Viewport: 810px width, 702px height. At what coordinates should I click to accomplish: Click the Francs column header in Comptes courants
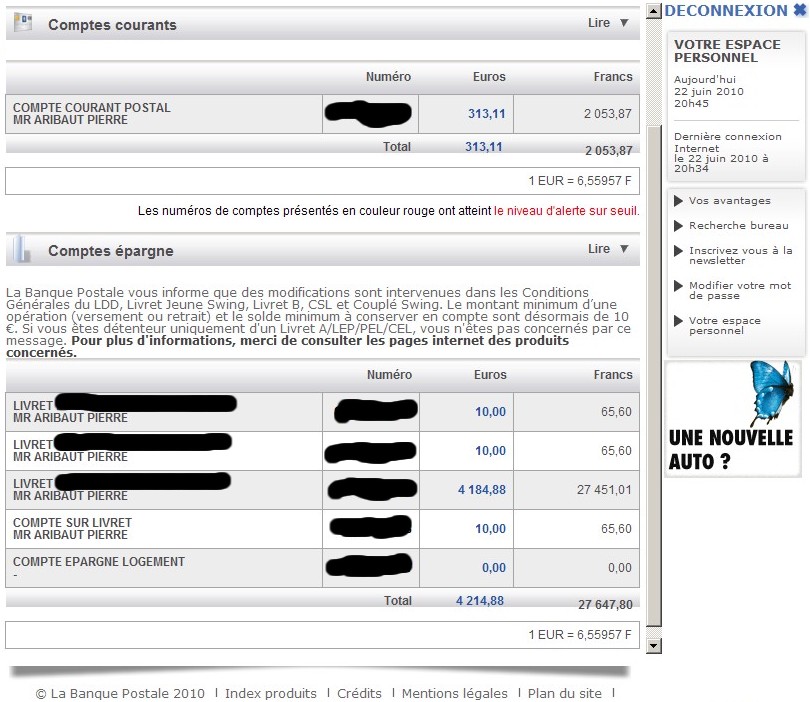pyautogui.click(x=613, y=76)
